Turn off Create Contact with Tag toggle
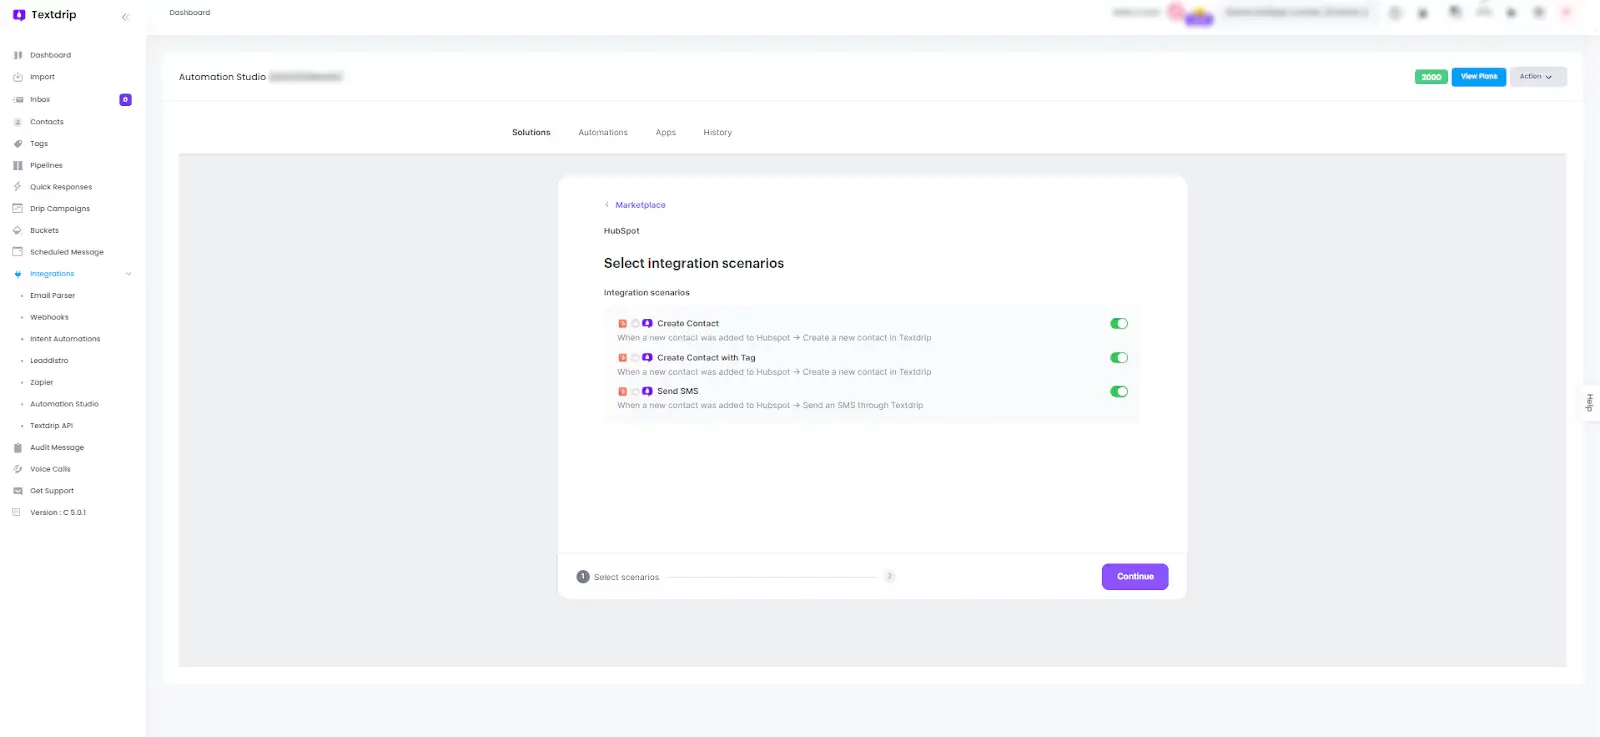 click(x=1118, y=358)
